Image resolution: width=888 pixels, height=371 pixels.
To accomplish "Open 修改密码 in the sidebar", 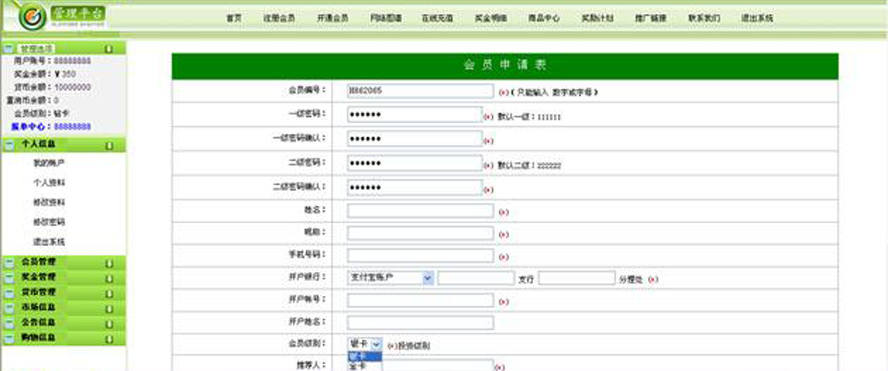I will pyautogui.click(x=49, y=222).
